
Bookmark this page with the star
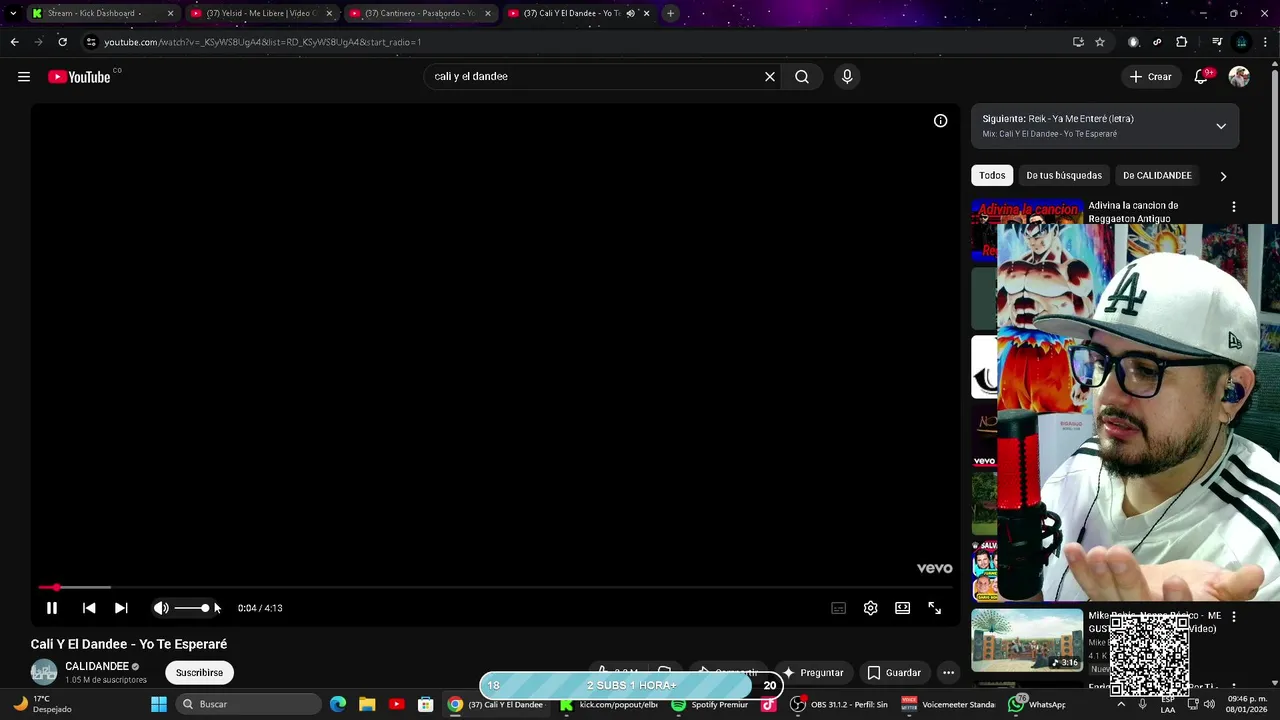click(x=1100, y=42)
